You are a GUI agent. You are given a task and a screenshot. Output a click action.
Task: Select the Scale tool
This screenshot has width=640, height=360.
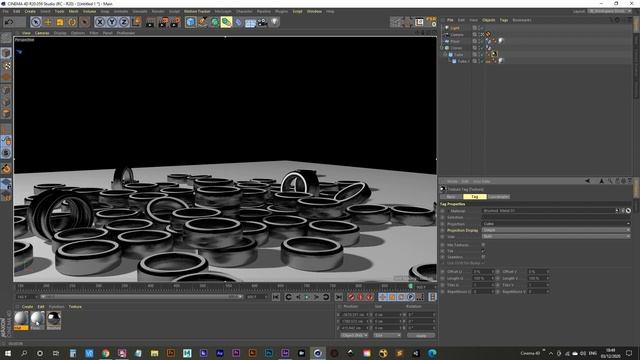[x=60, y=22]
